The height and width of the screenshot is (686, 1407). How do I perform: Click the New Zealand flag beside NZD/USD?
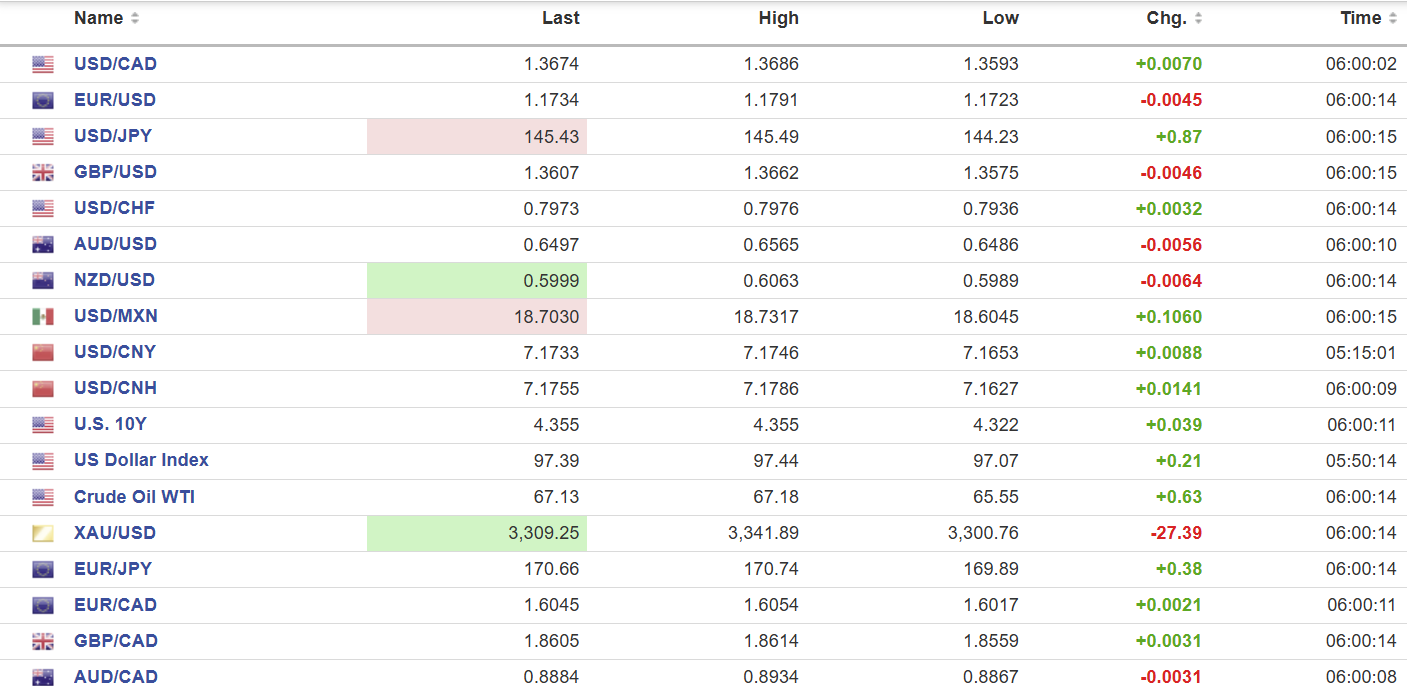point(42,280)
